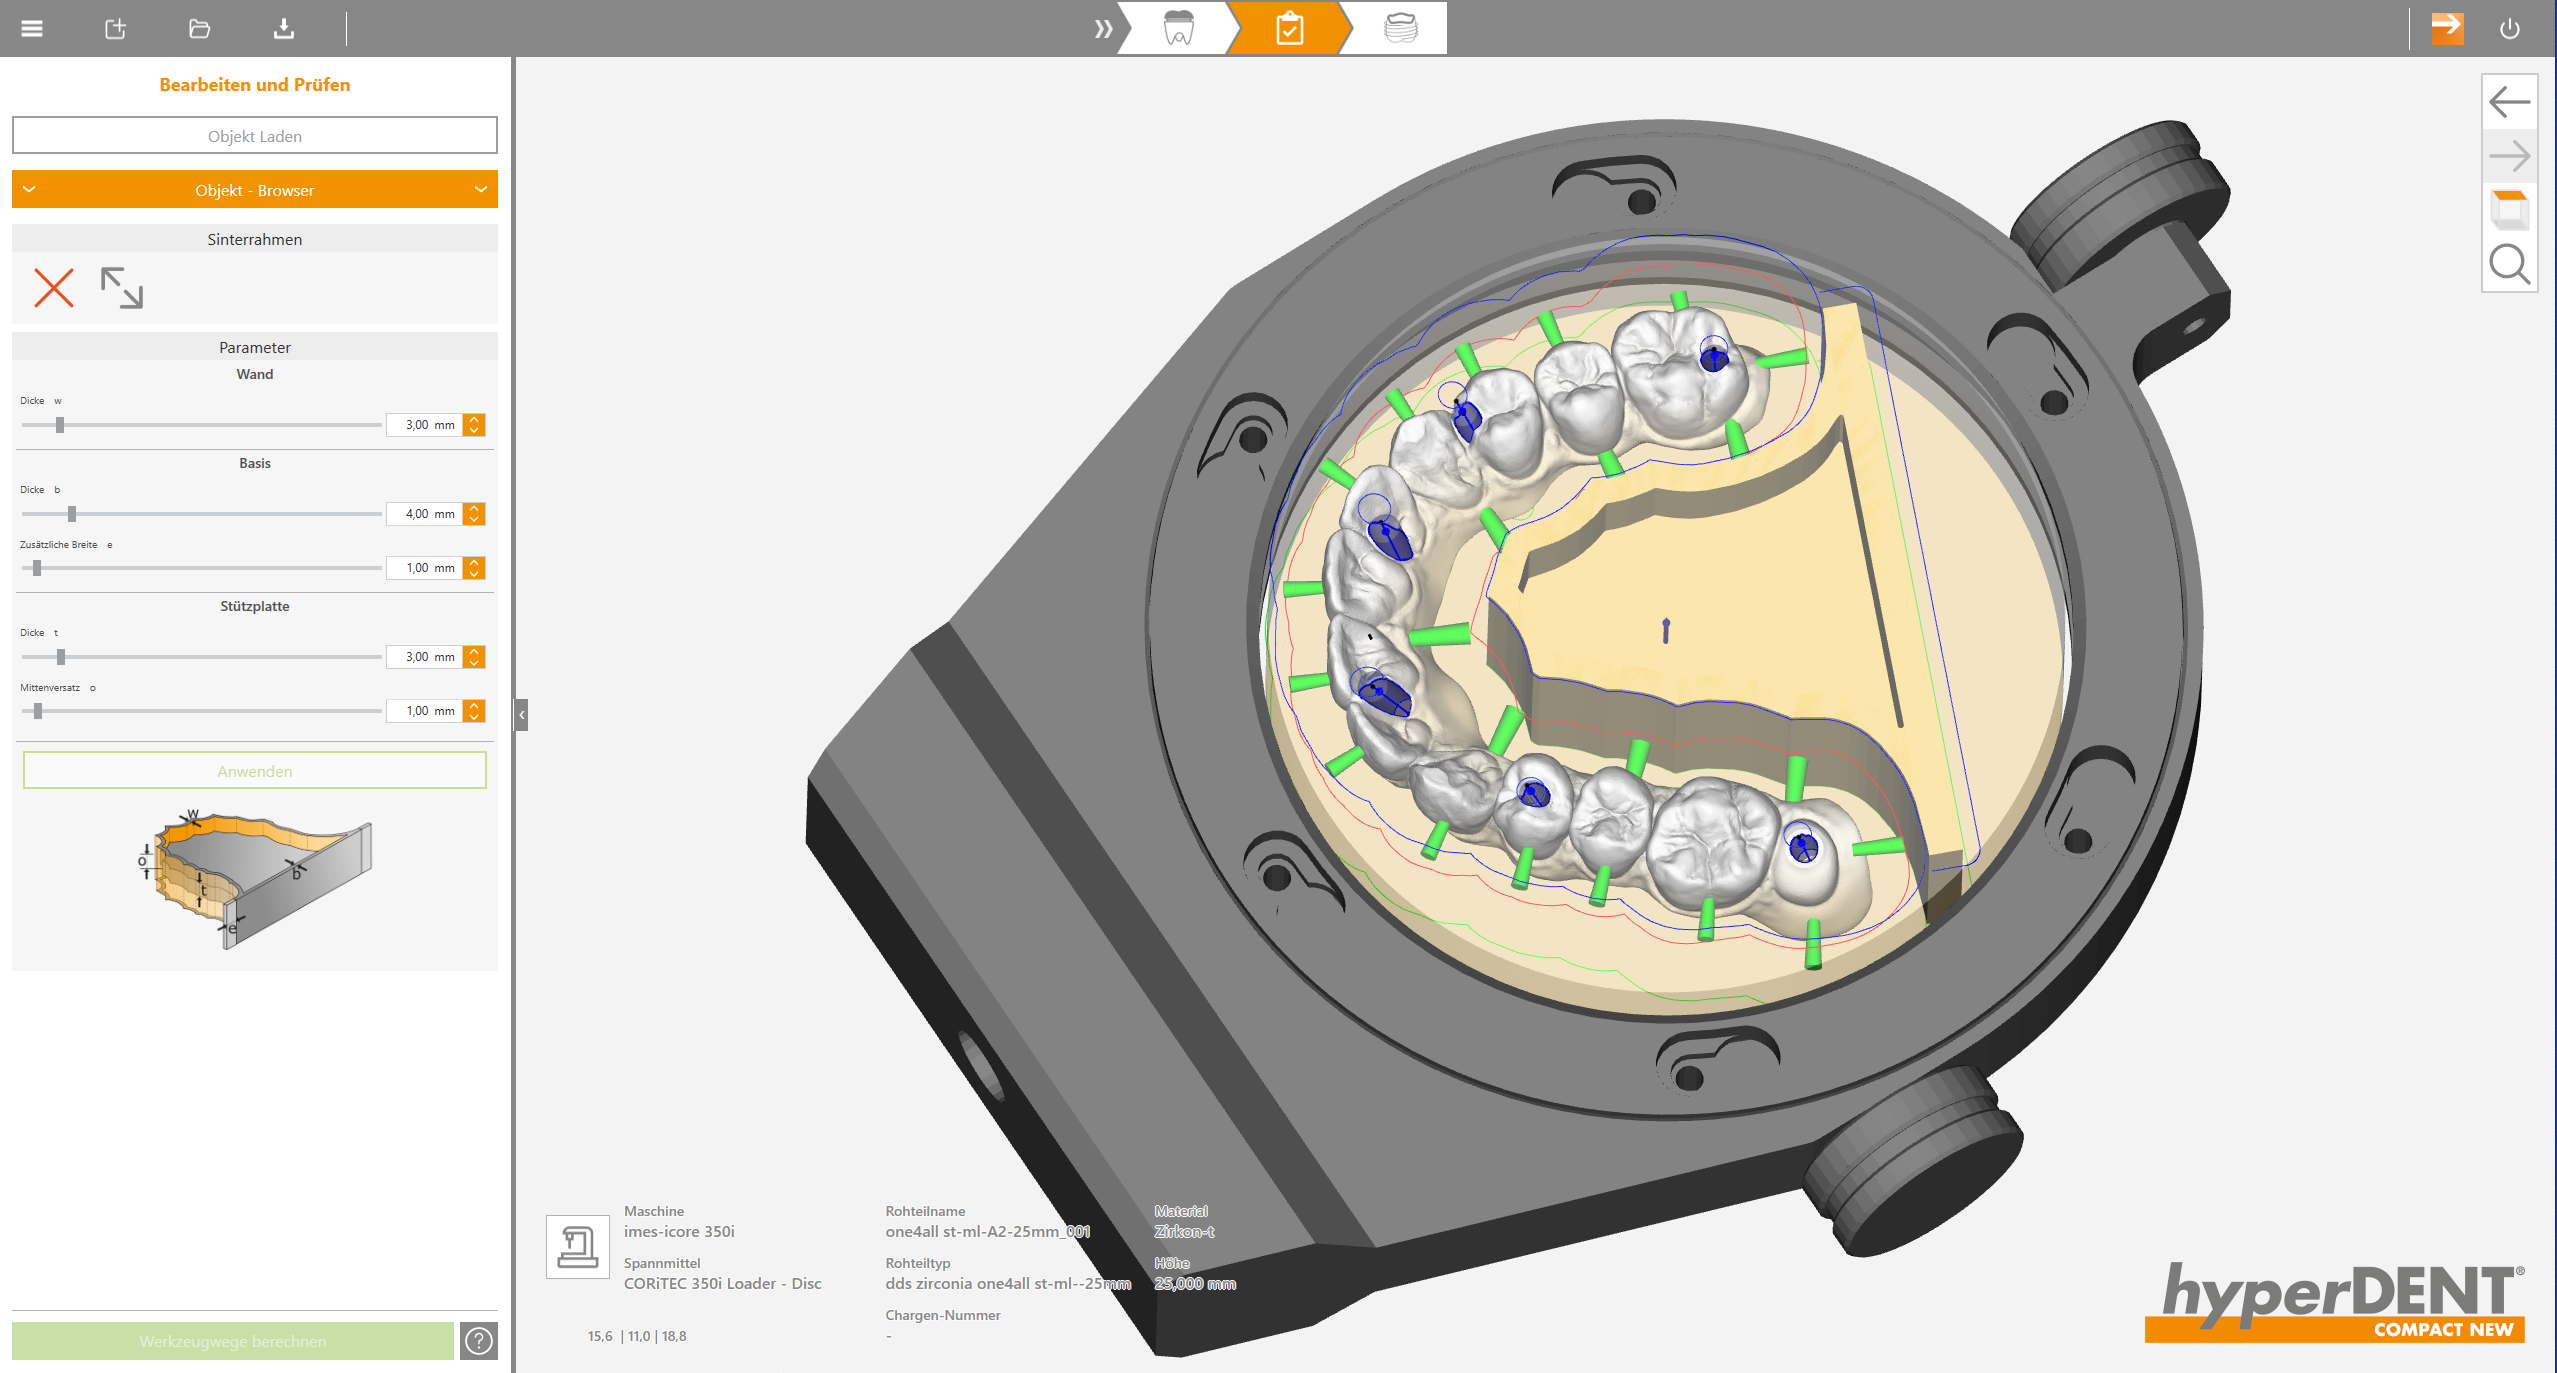Click the orange export arrow icon

tap(2446, 28)
